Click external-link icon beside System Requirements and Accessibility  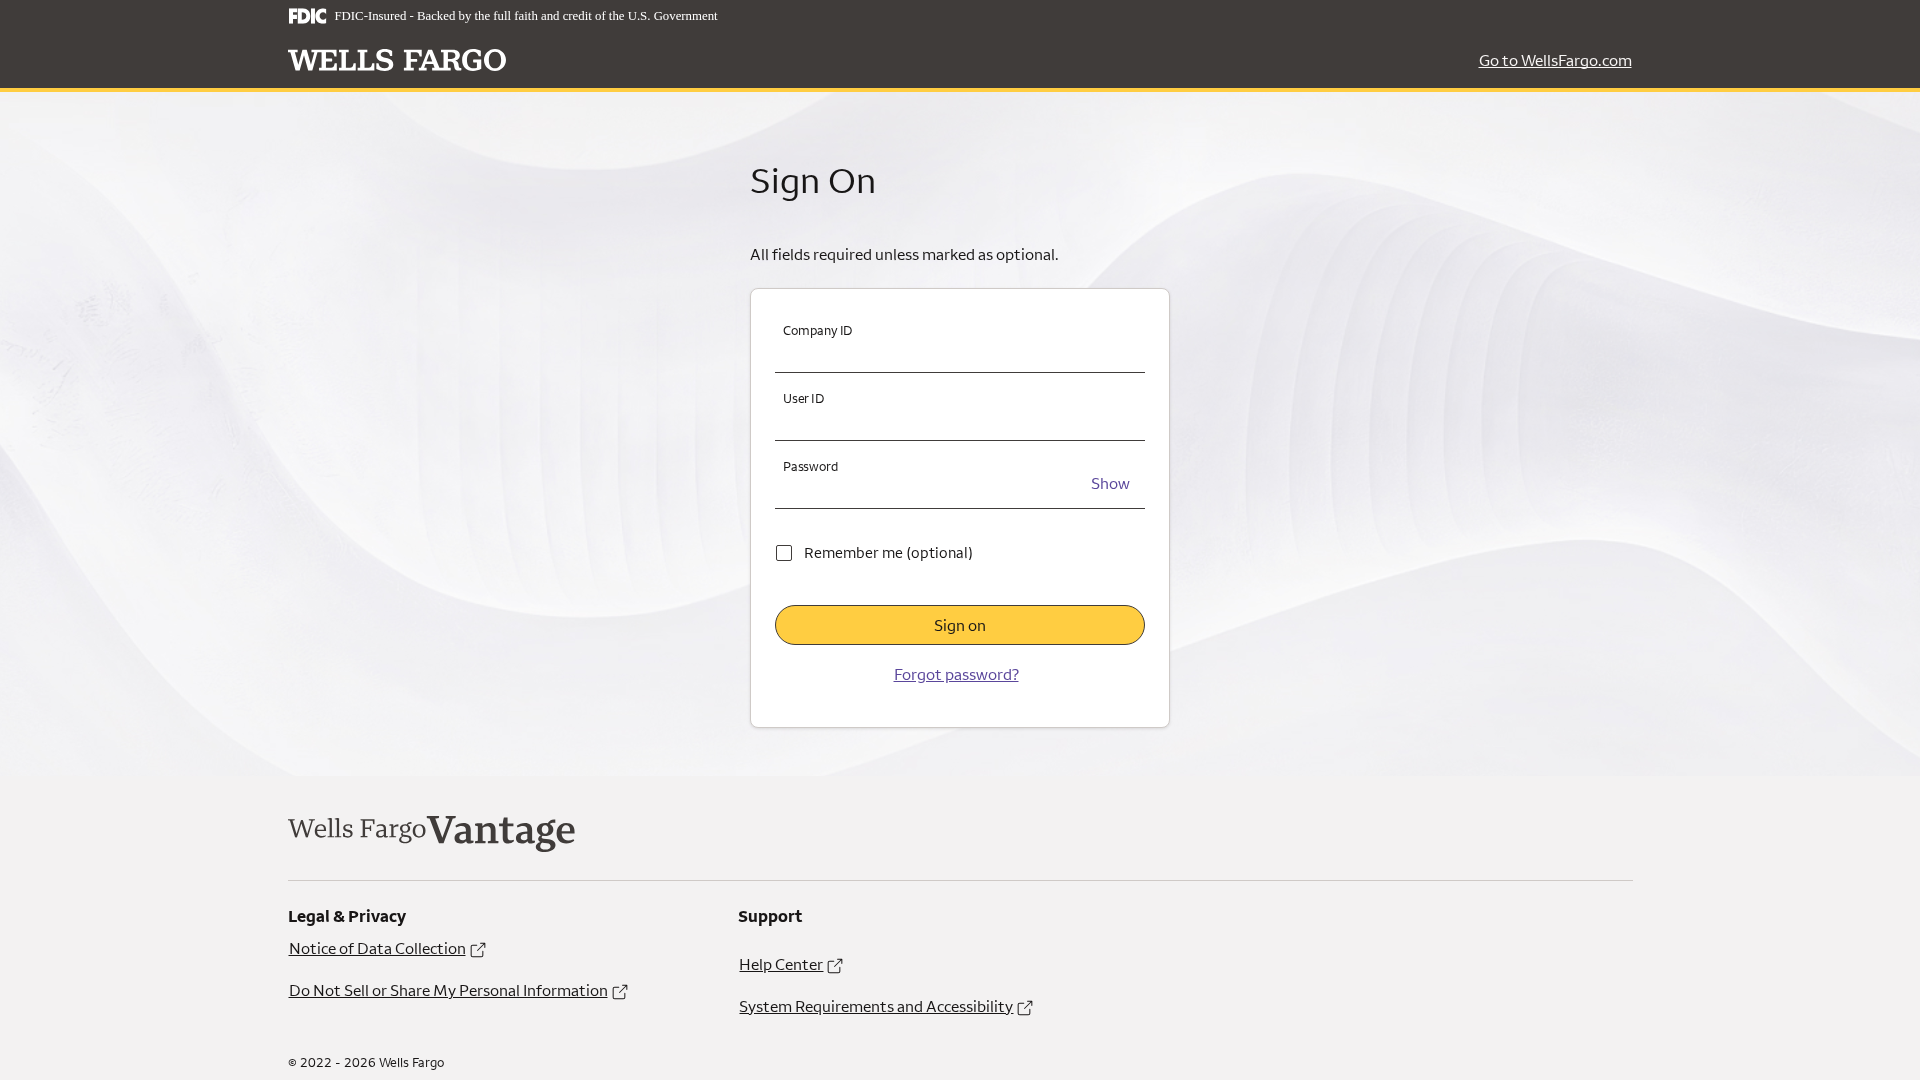coord(1025,1008)
